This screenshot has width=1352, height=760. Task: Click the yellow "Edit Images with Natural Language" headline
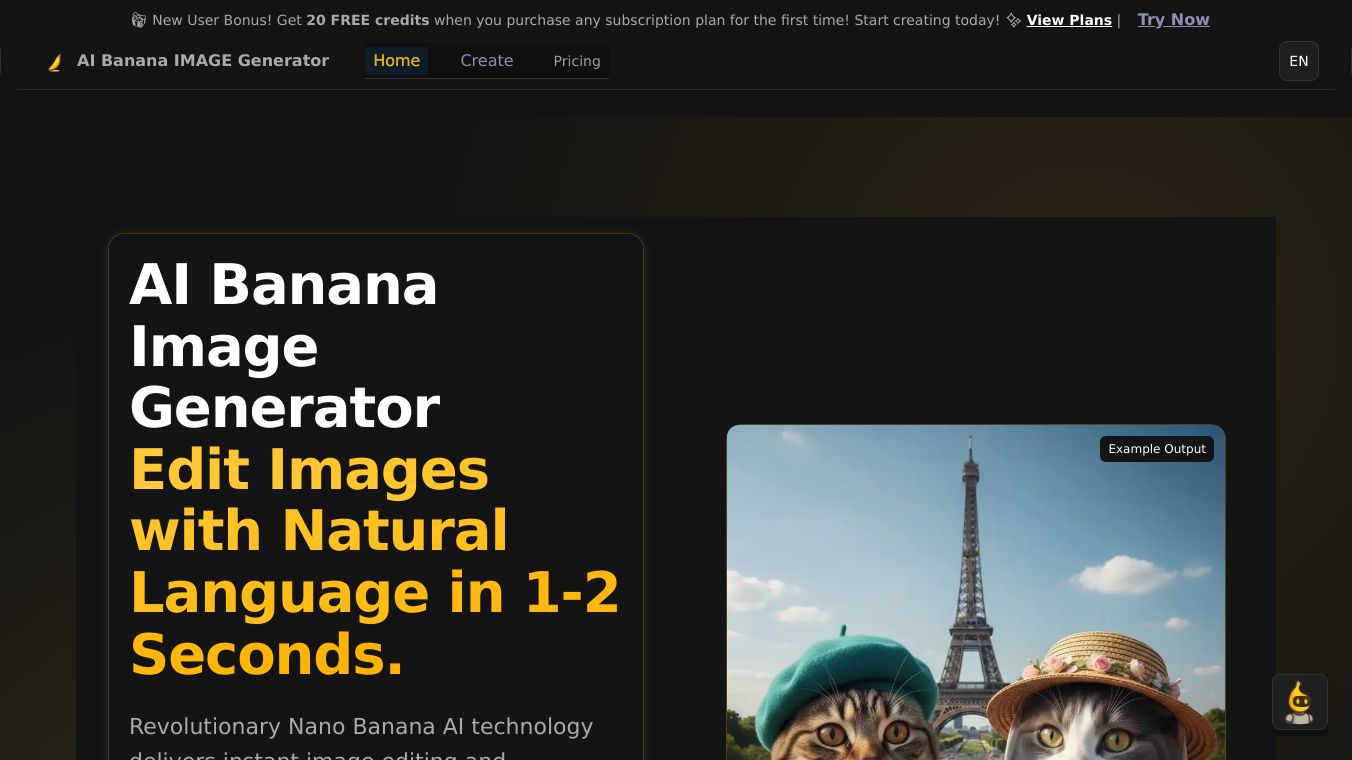click(x=375, y=561)
